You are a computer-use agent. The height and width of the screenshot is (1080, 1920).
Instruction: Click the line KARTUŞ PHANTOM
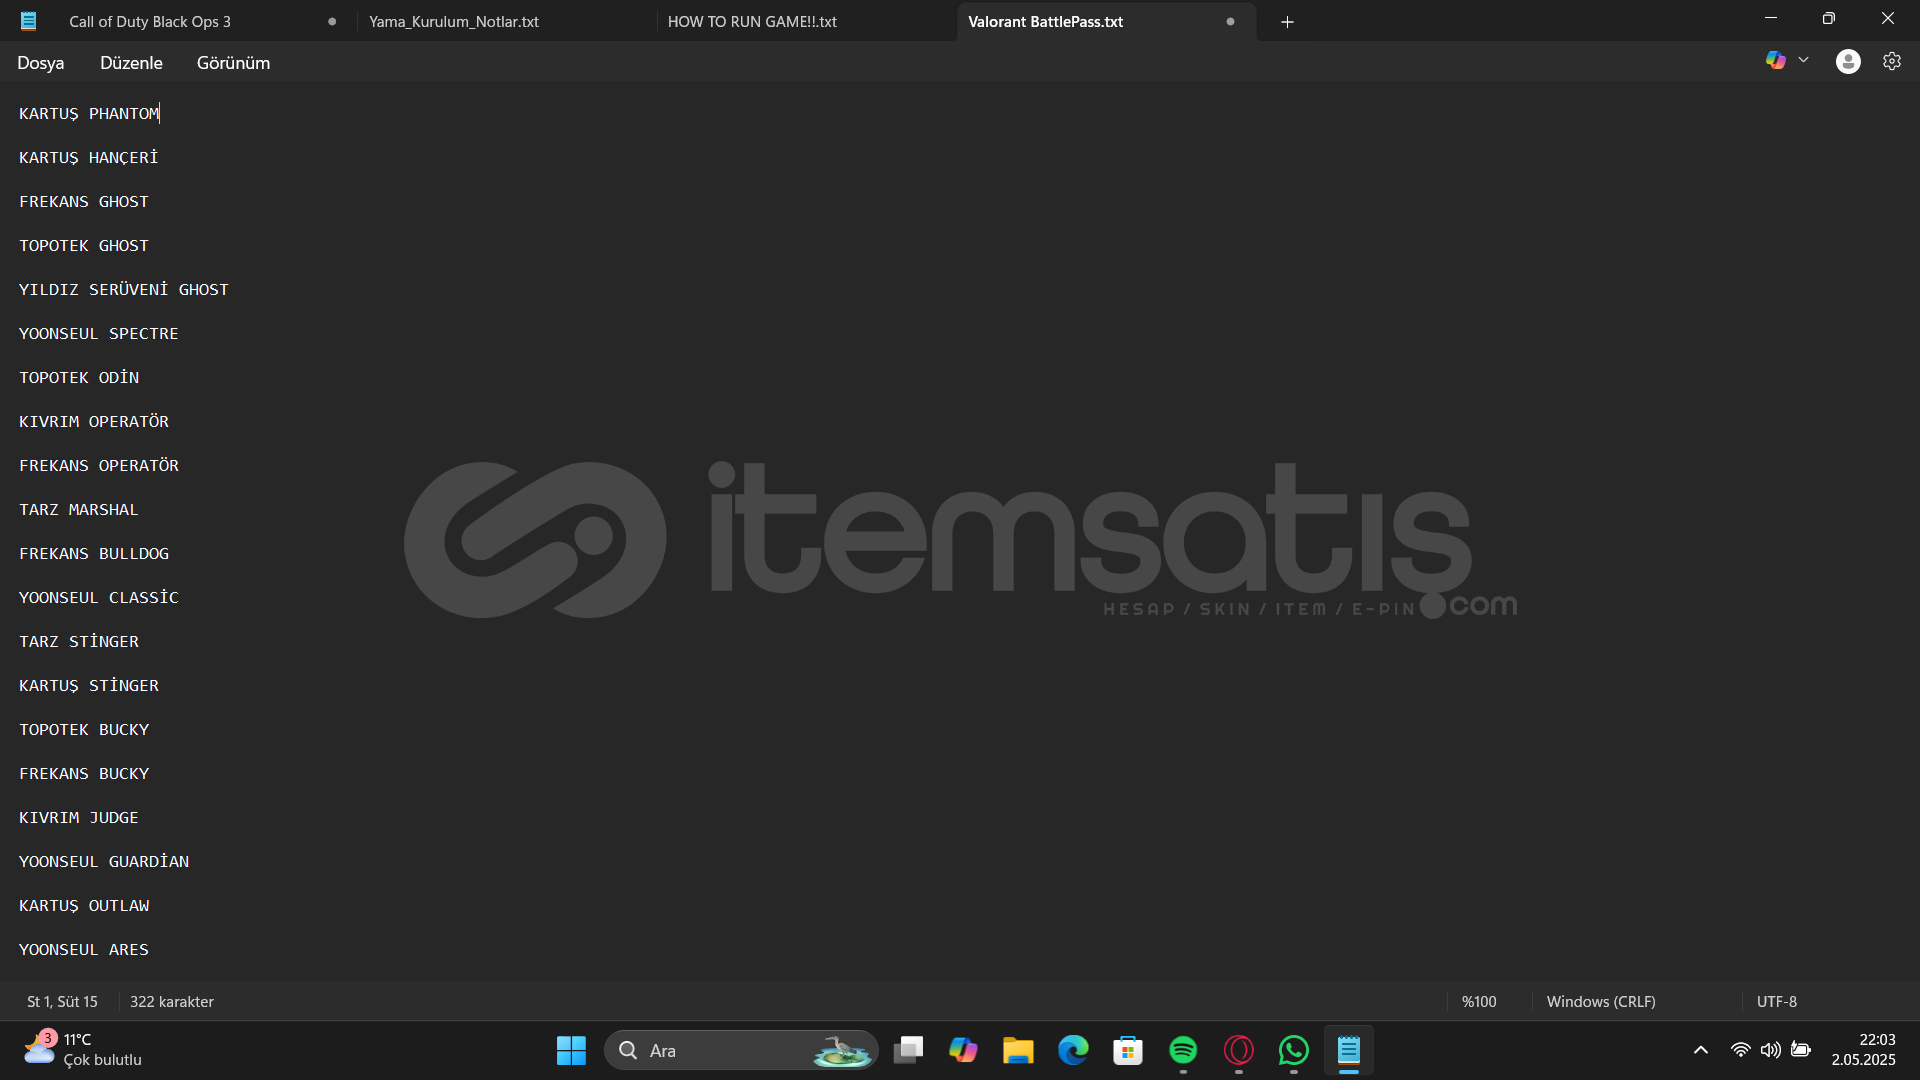[x=89, y=114]
